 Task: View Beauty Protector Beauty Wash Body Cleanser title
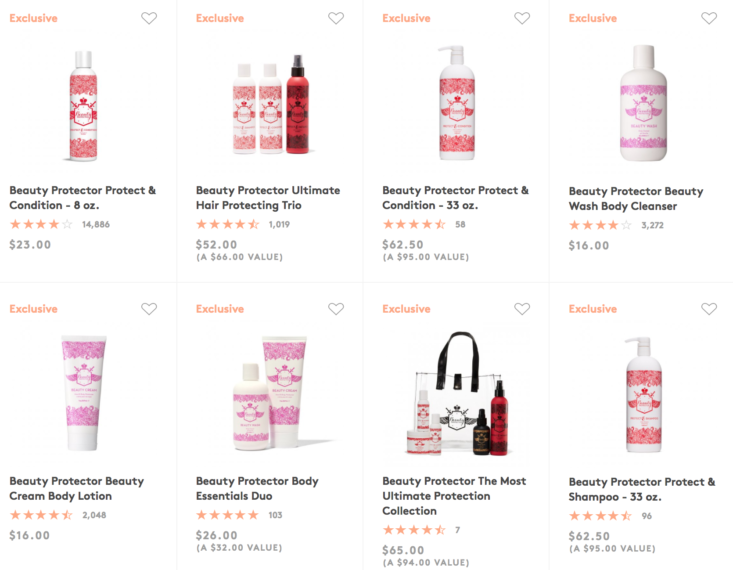click(636, 199)
